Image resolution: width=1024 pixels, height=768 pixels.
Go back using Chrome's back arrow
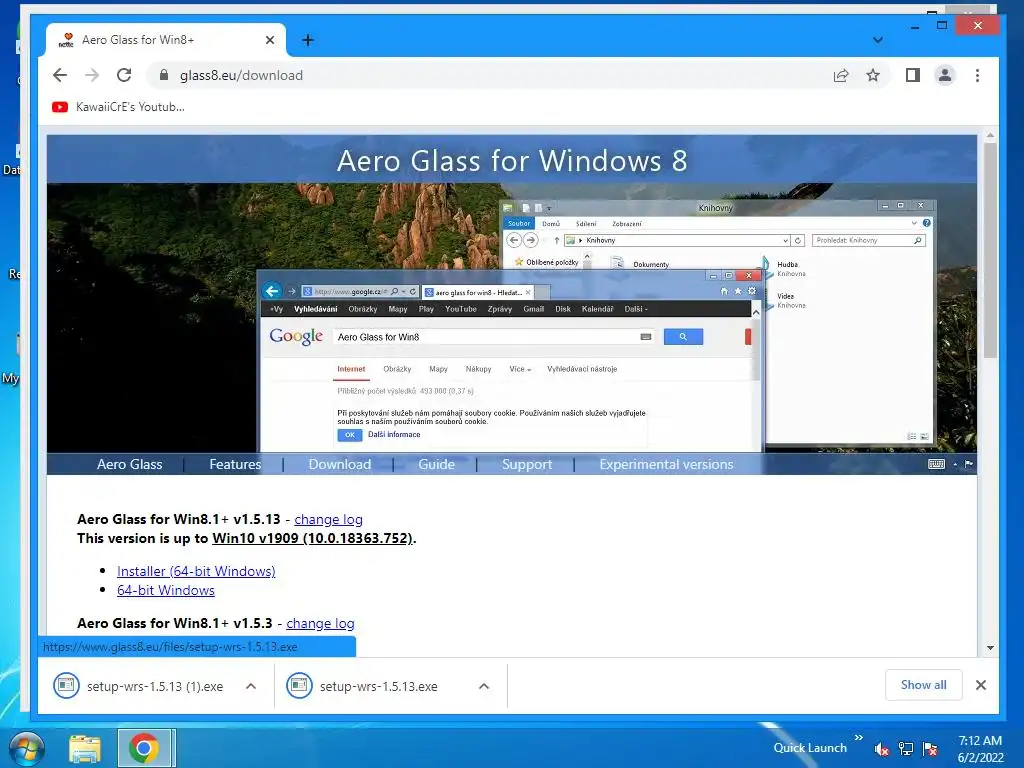pyautogui.click(x=60, y=75)
